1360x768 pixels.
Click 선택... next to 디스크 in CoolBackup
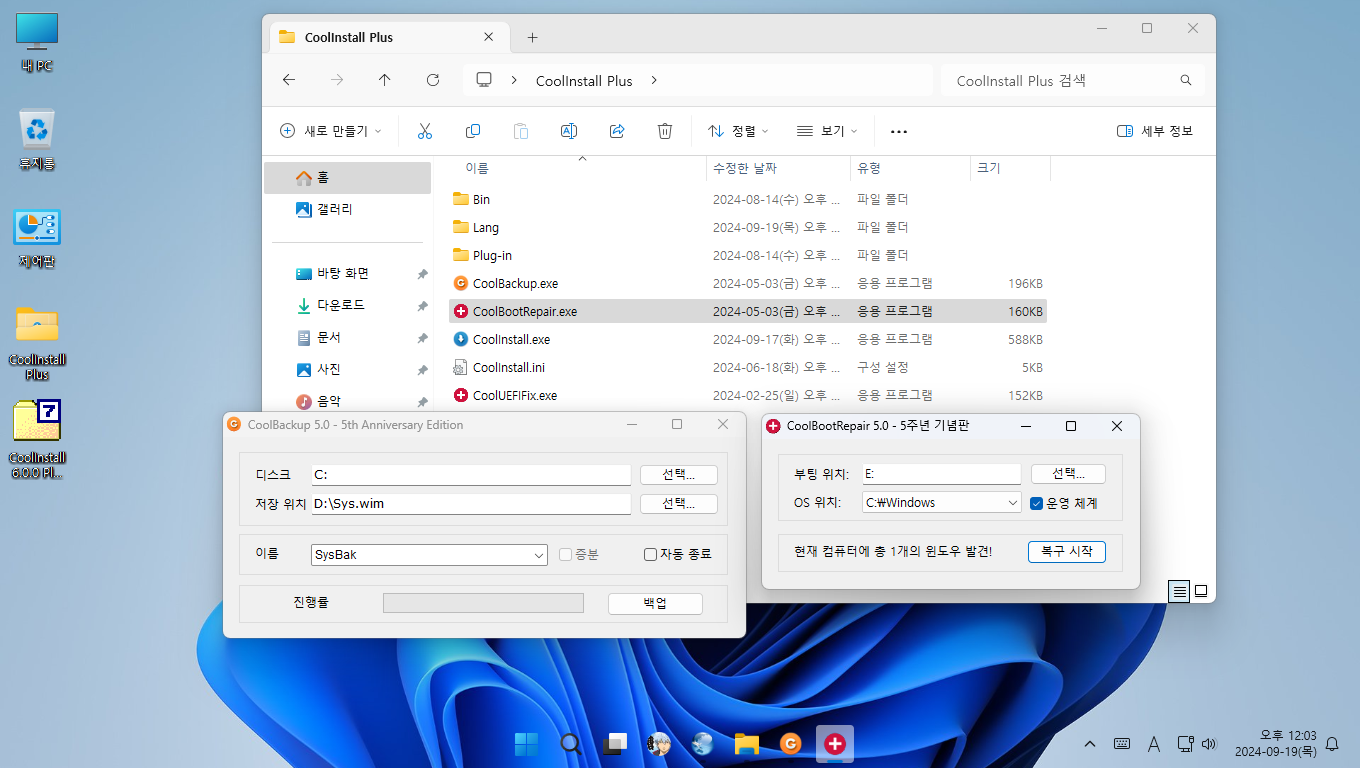click(678, 474)
